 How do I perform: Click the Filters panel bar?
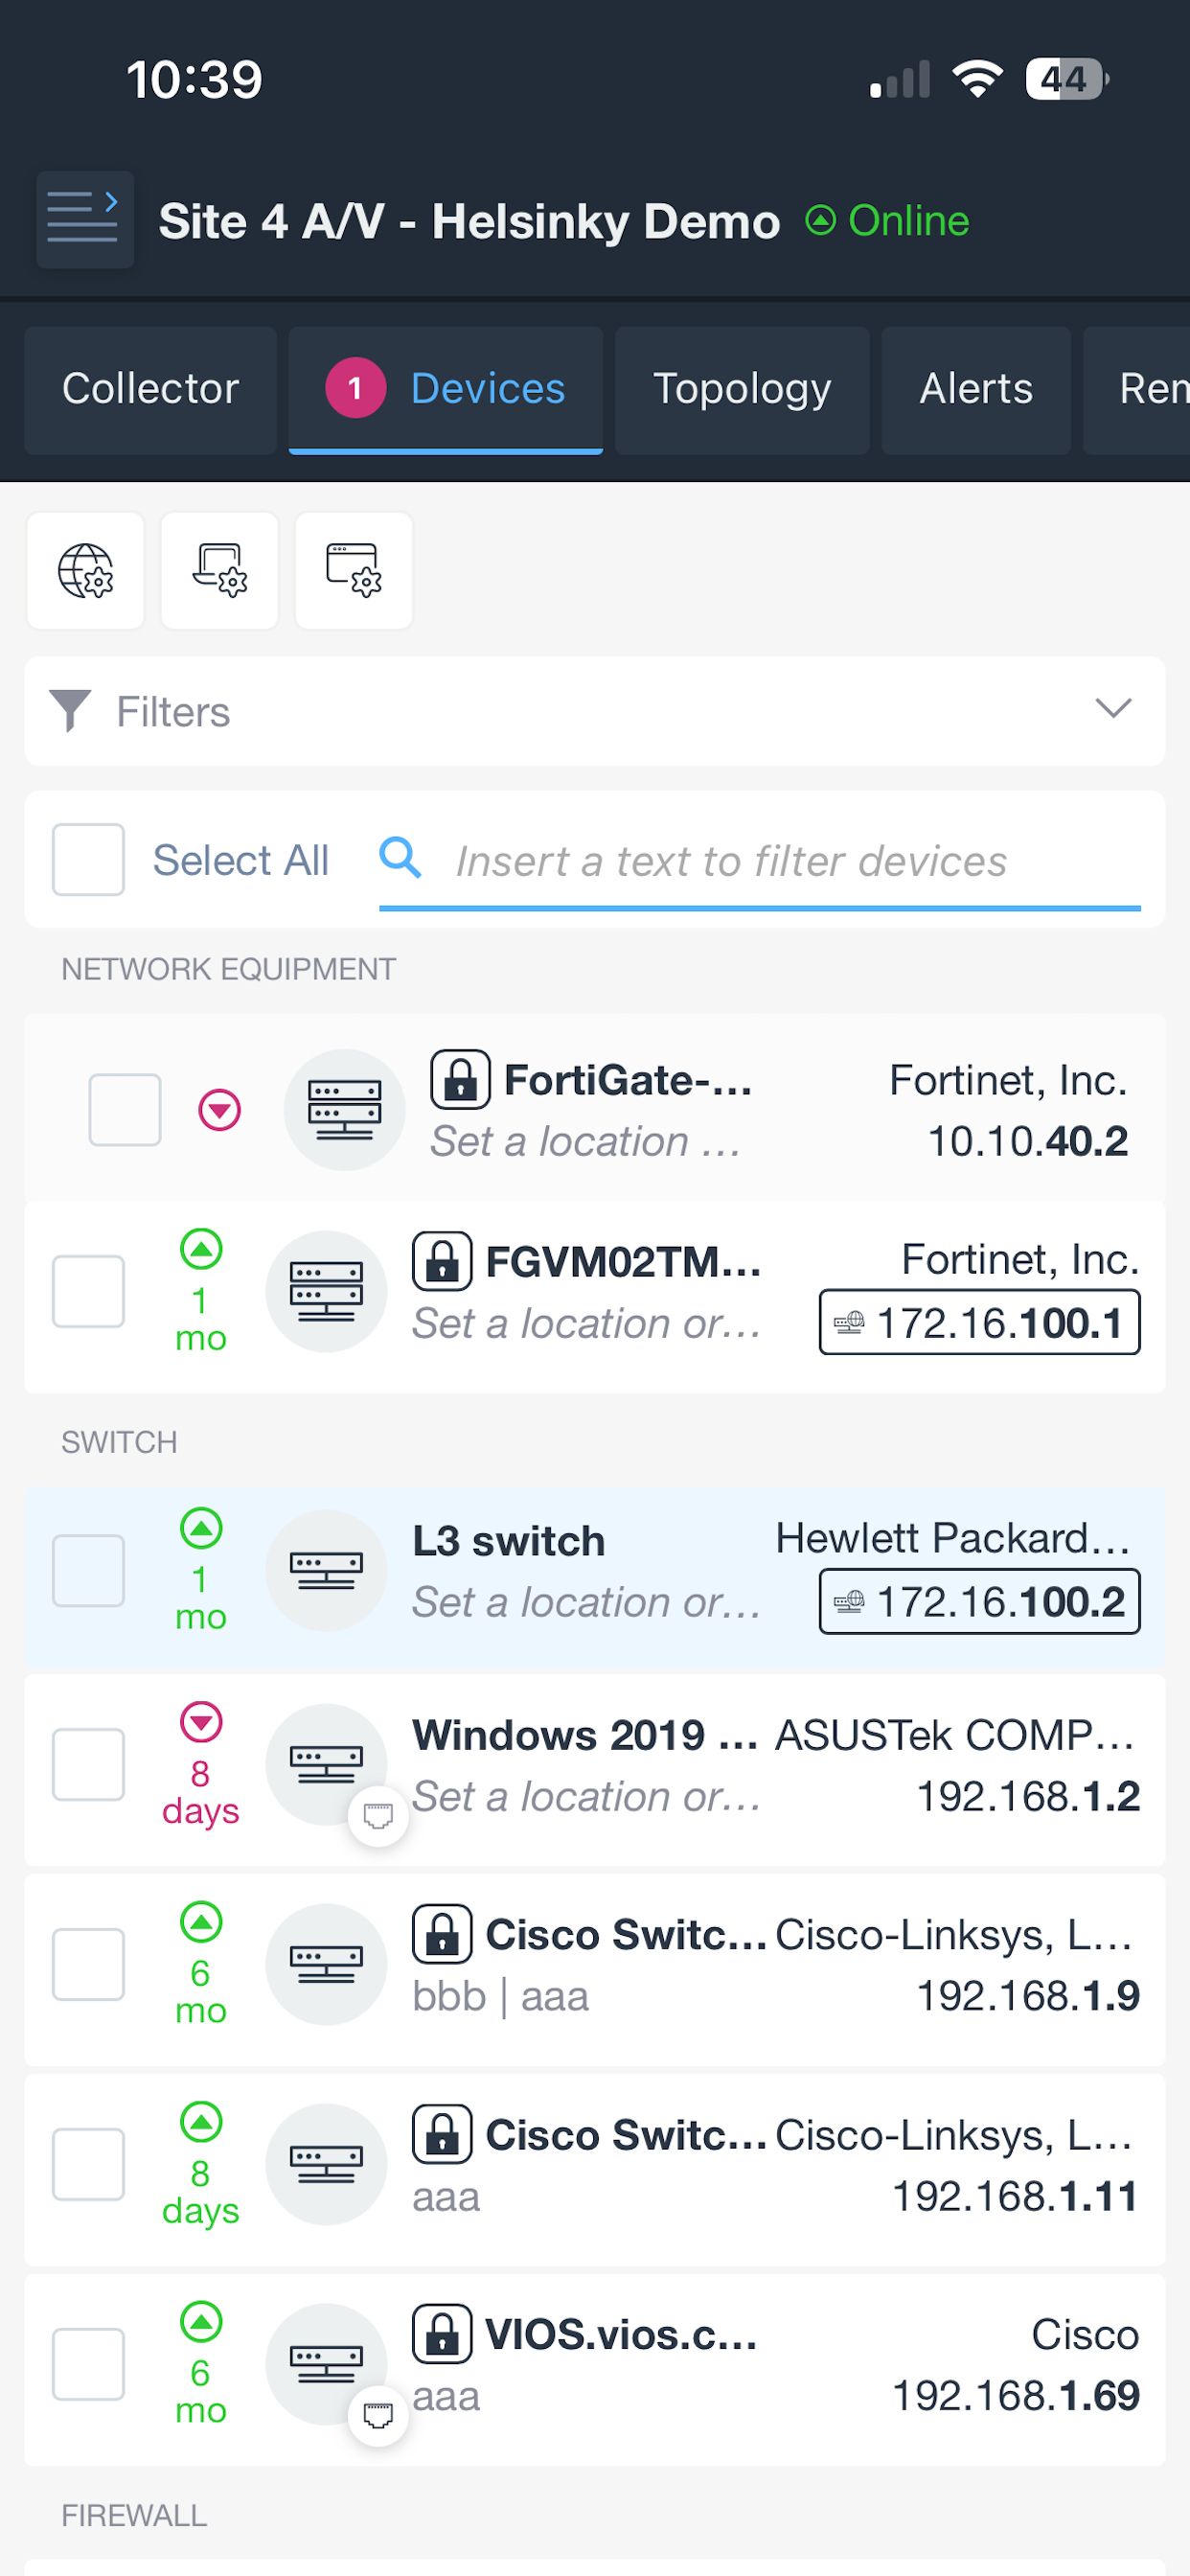coord(595,711)
